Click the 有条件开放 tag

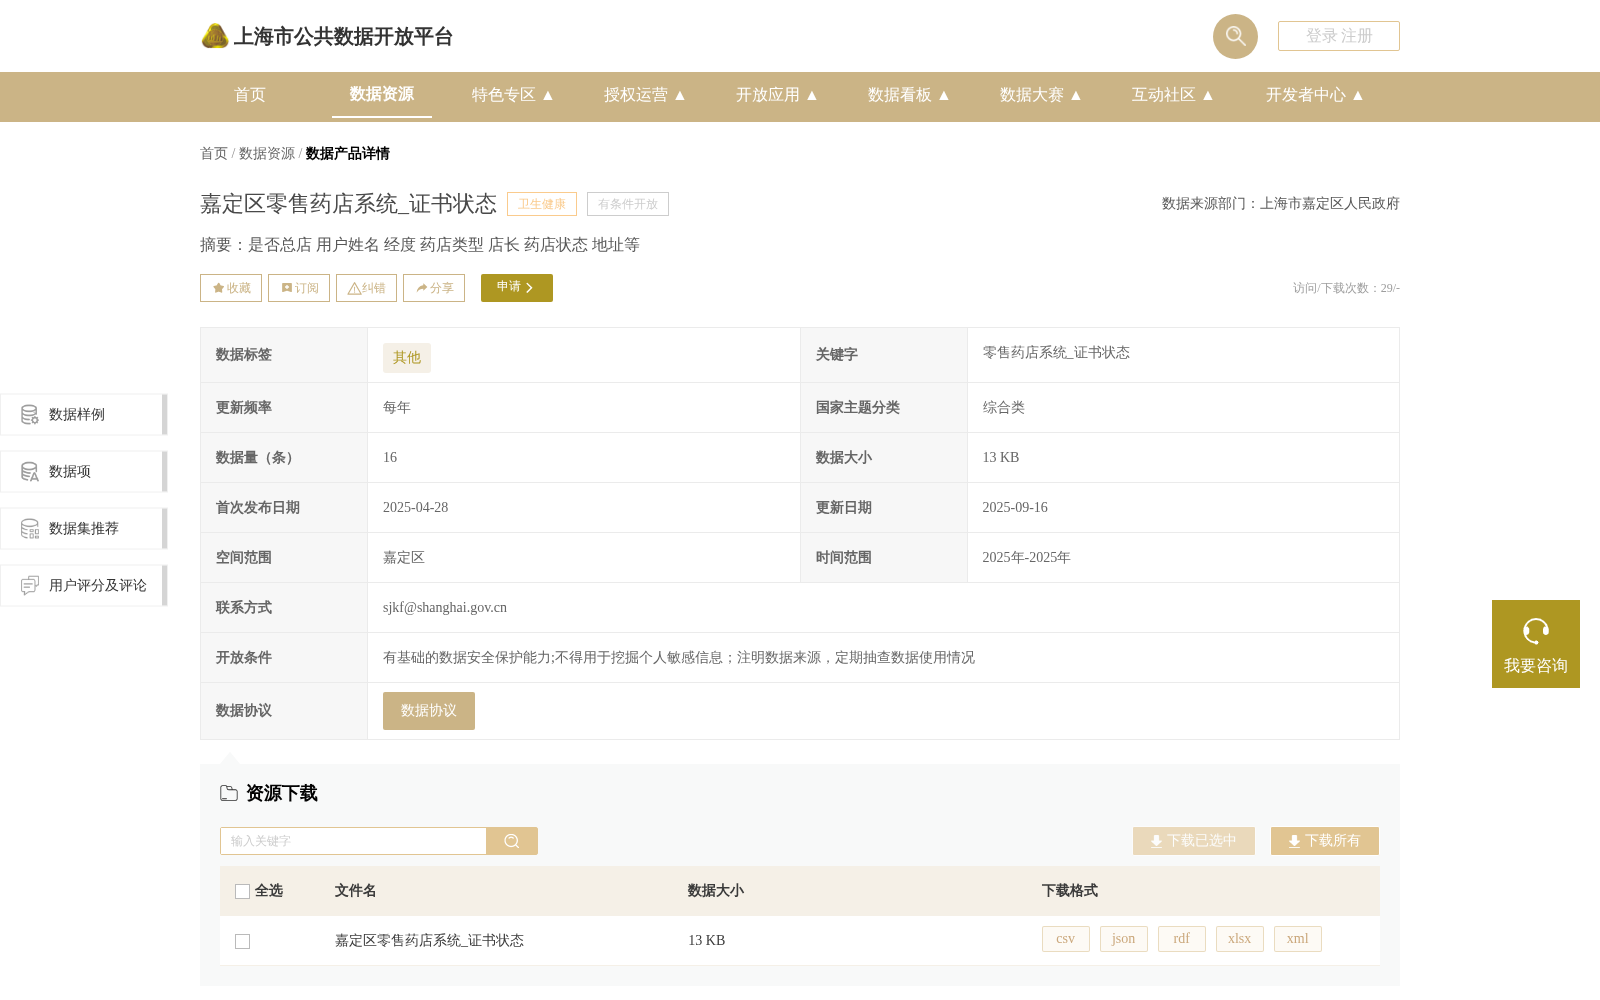pos(628,204)
